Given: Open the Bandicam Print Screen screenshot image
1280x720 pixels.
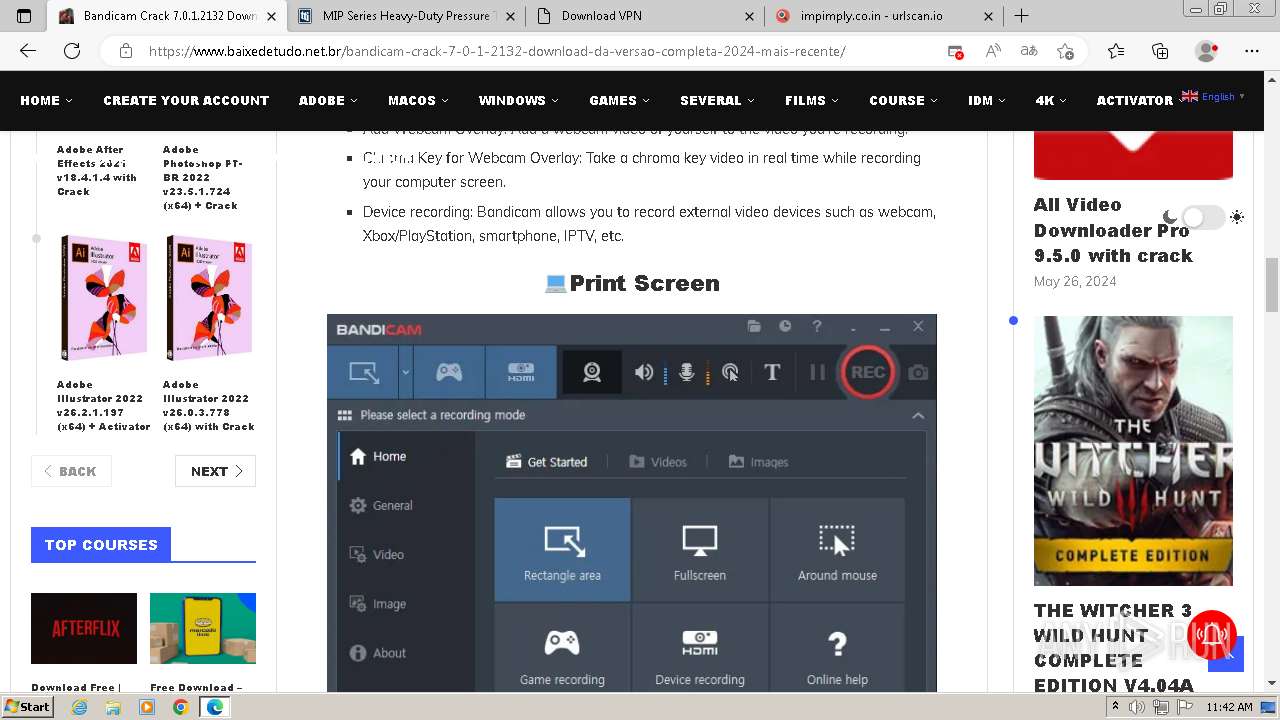Looking at the screenshot, I should pyautogui.click(x=632, y=503).
